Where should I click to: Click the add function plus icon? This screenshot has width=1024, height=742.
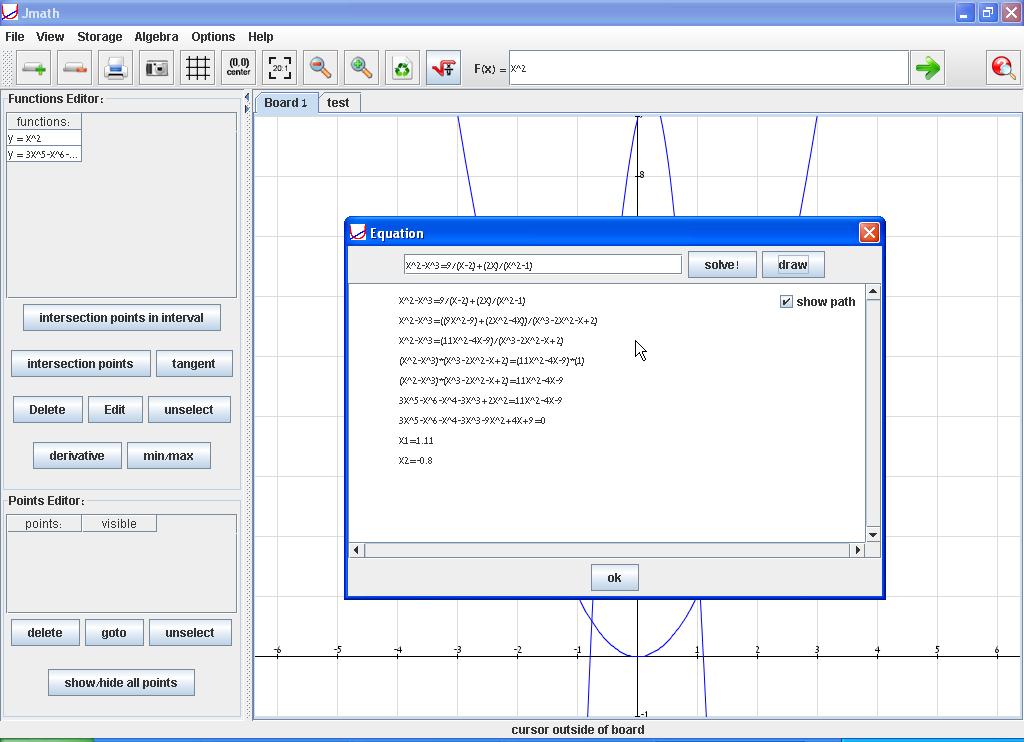(x=34, y=68)
